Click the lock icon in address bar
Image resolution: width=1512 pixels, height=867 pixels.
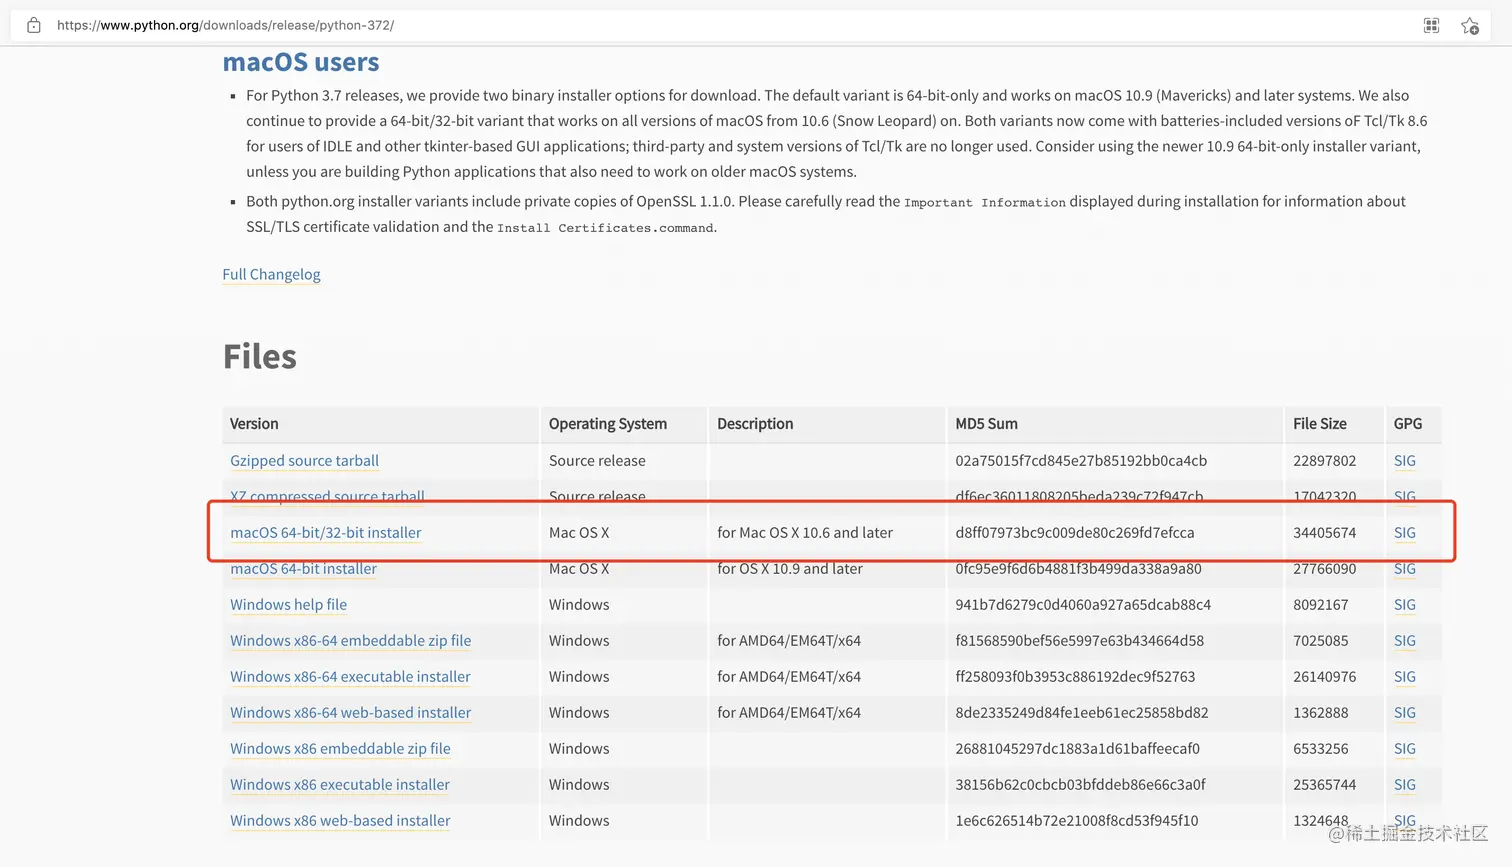(x=34, y=25)
